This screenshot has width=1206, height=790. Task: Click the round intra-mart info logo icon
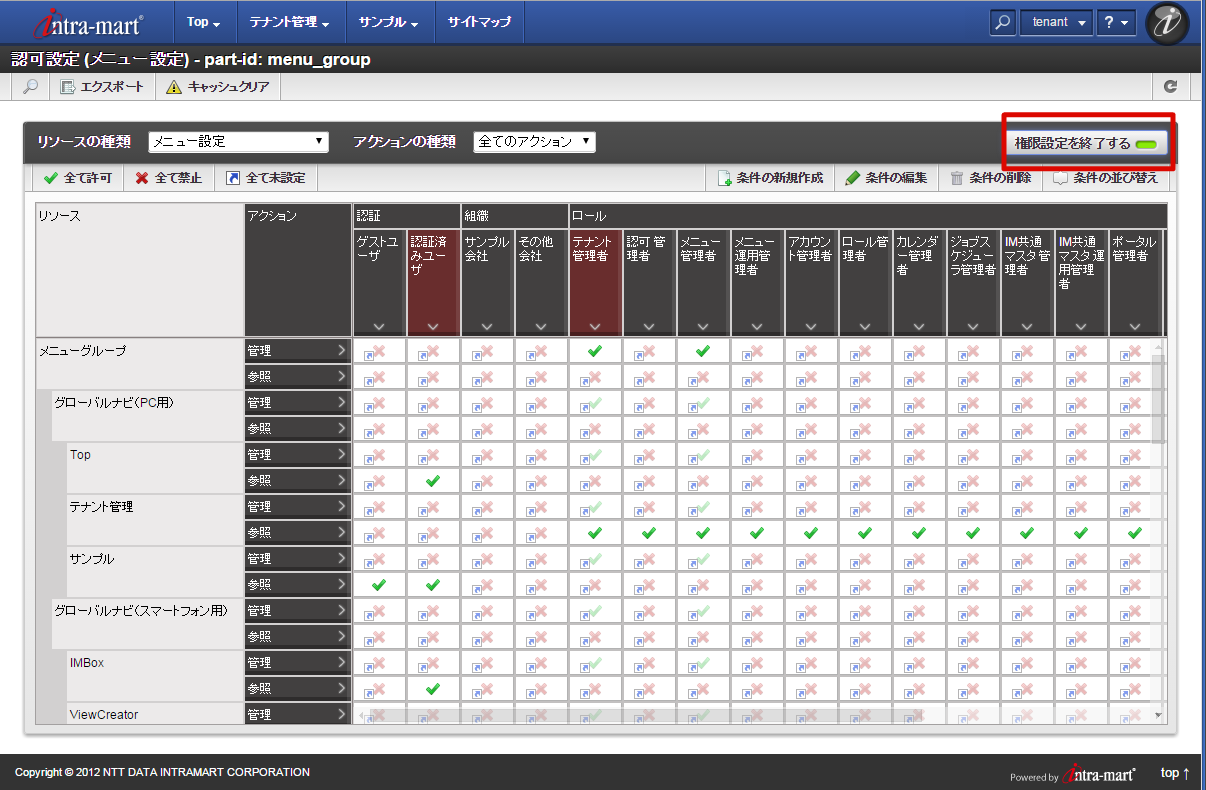point(1166,24)
